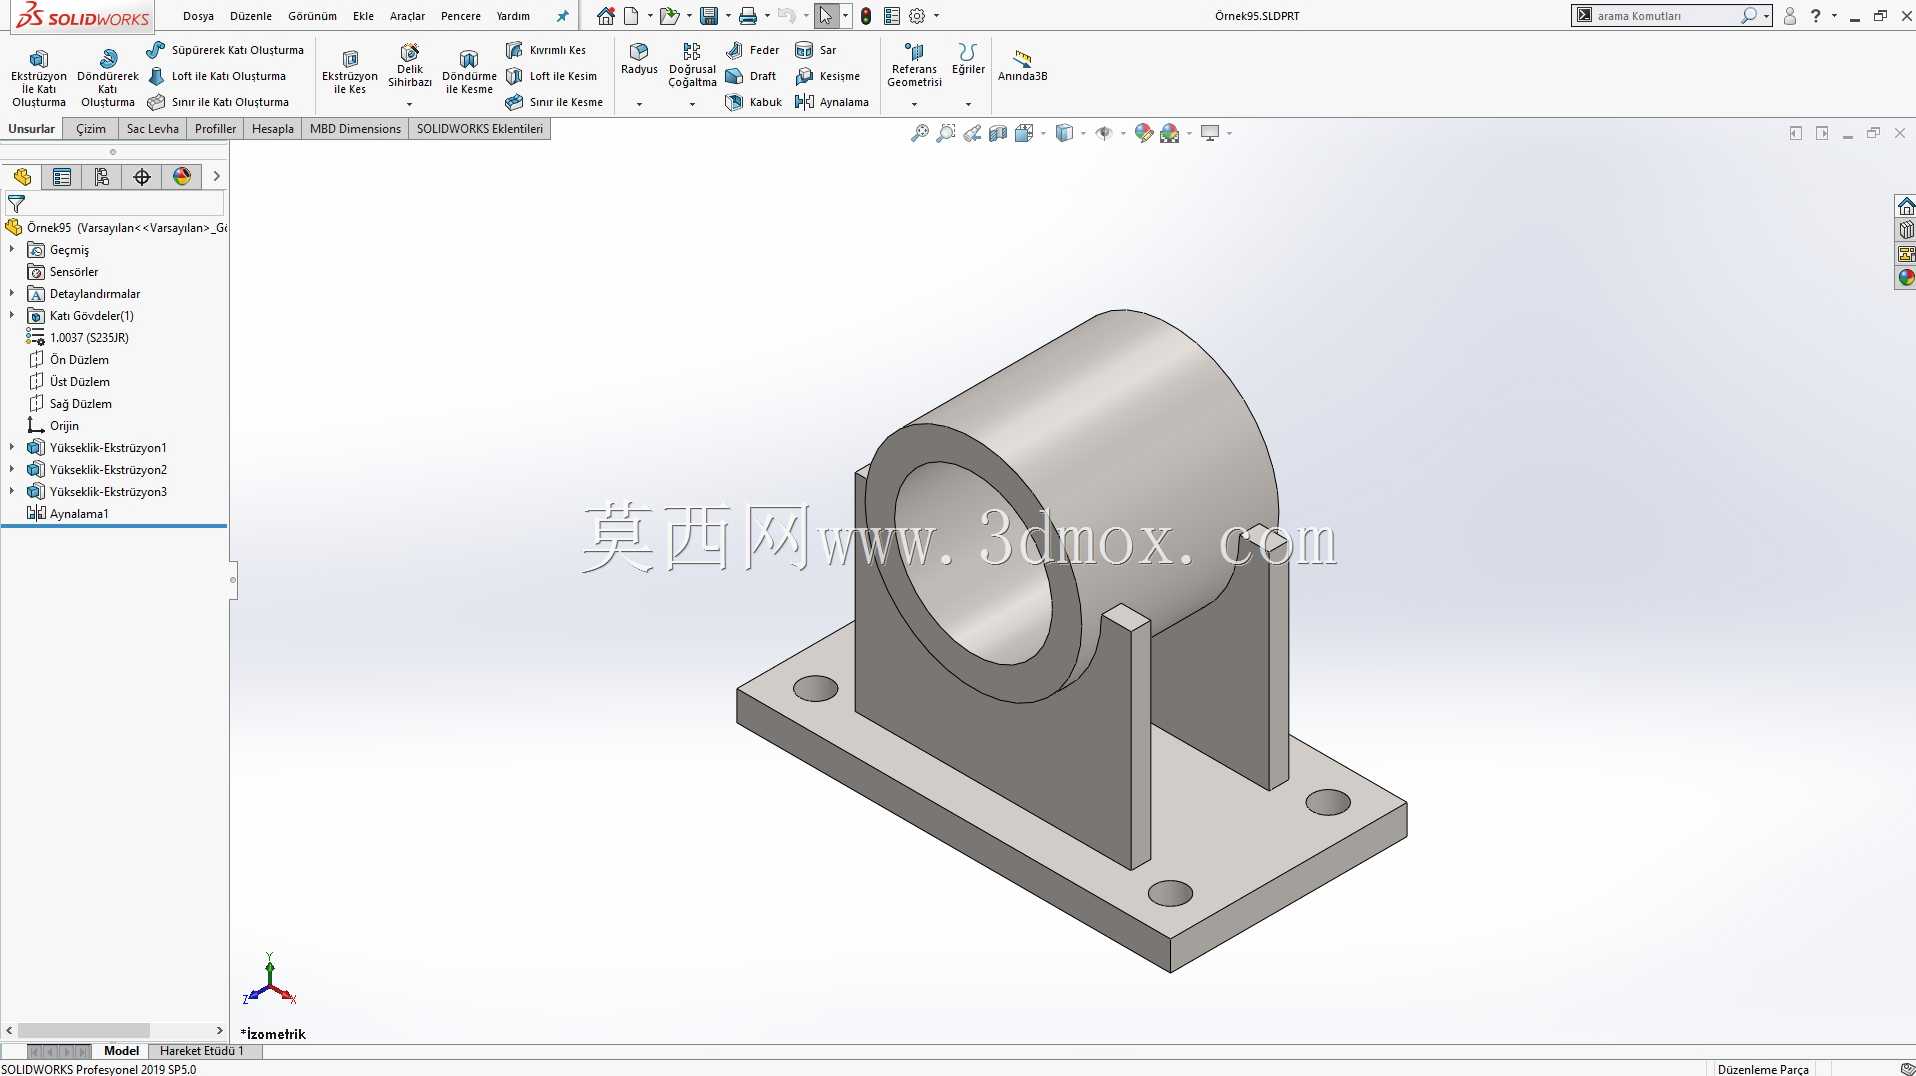Select the Kabuk shell tool

coord(754,102)
